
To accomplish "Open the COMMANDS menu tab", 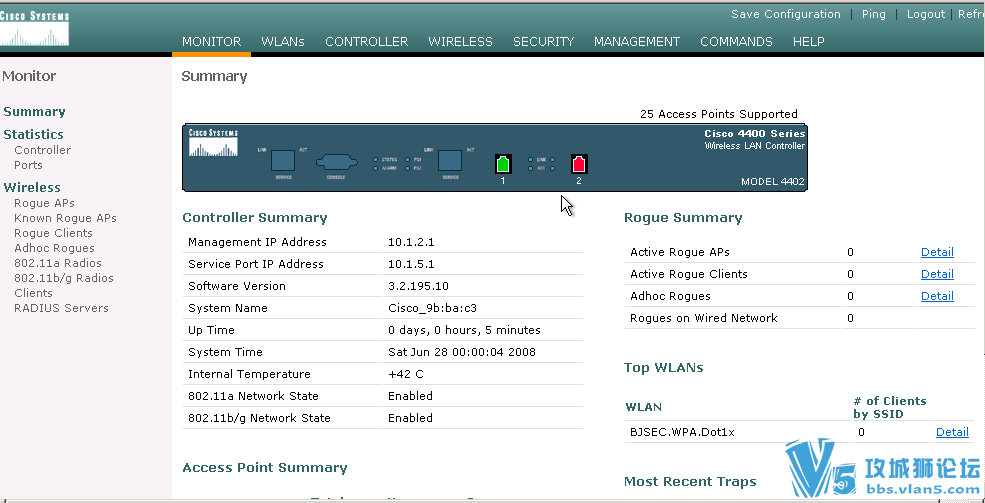I will (736, 41).
